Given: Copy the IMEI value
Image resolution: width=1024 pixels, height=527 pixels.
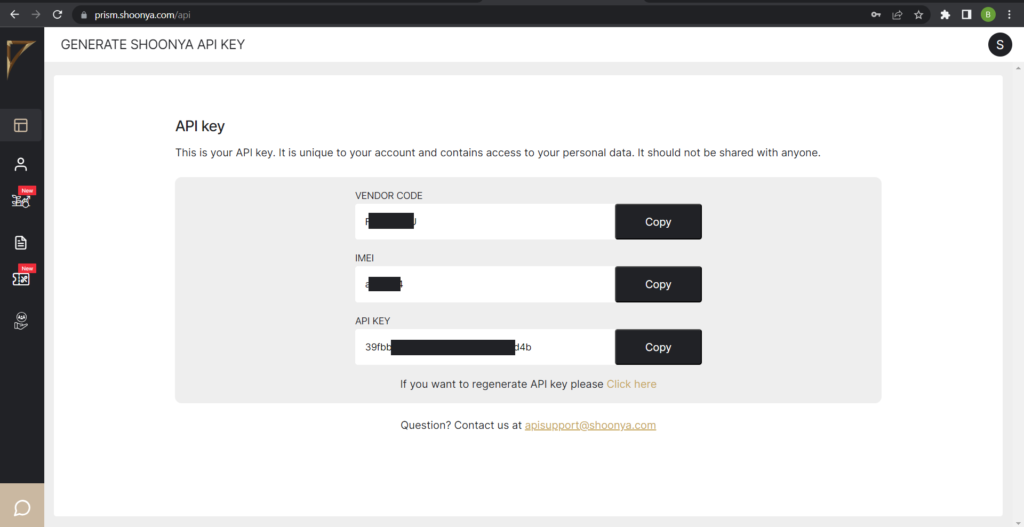Looking at the screenshot, I should point(658,284).
